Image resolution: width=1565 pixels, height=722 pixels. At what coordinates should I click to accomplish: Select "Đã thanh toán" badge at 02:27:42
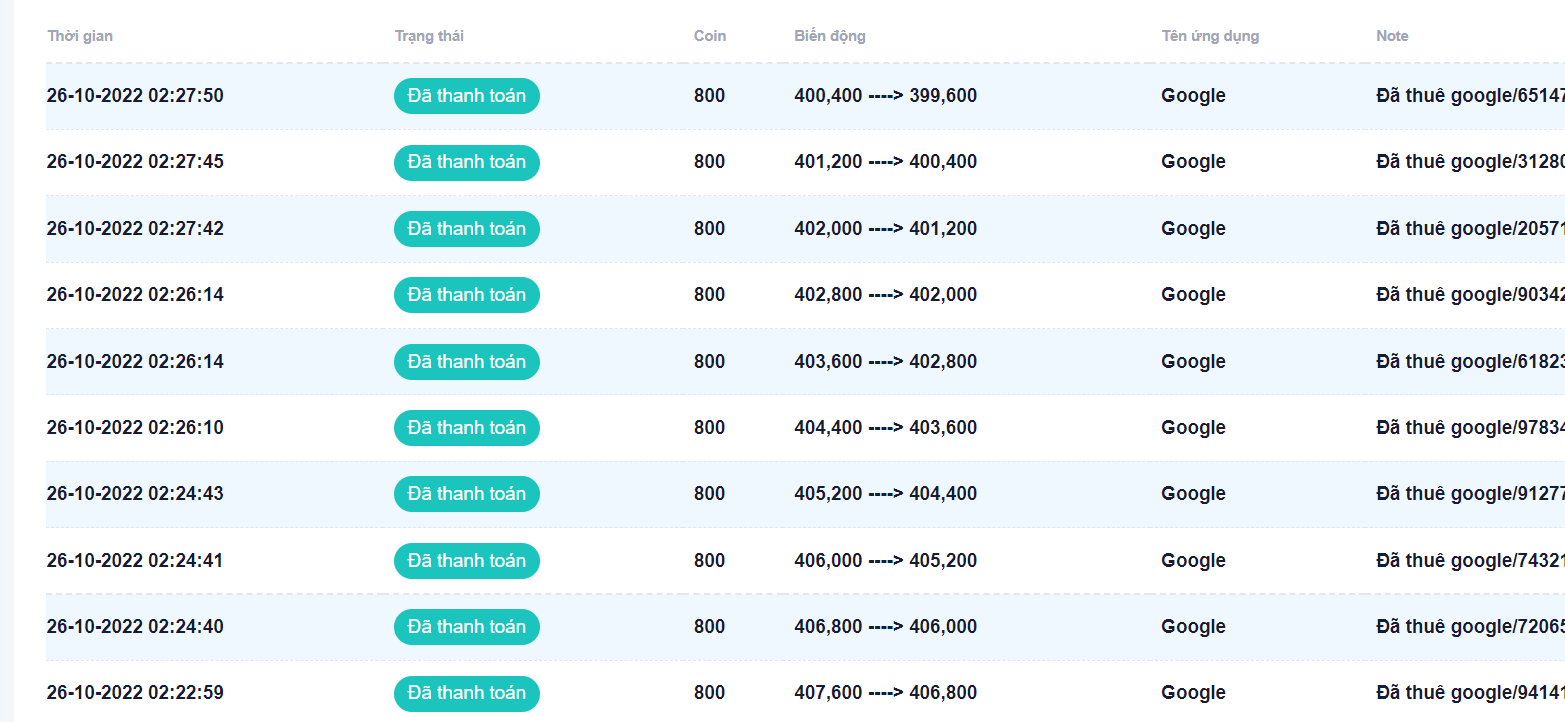(x=466, y=229)
